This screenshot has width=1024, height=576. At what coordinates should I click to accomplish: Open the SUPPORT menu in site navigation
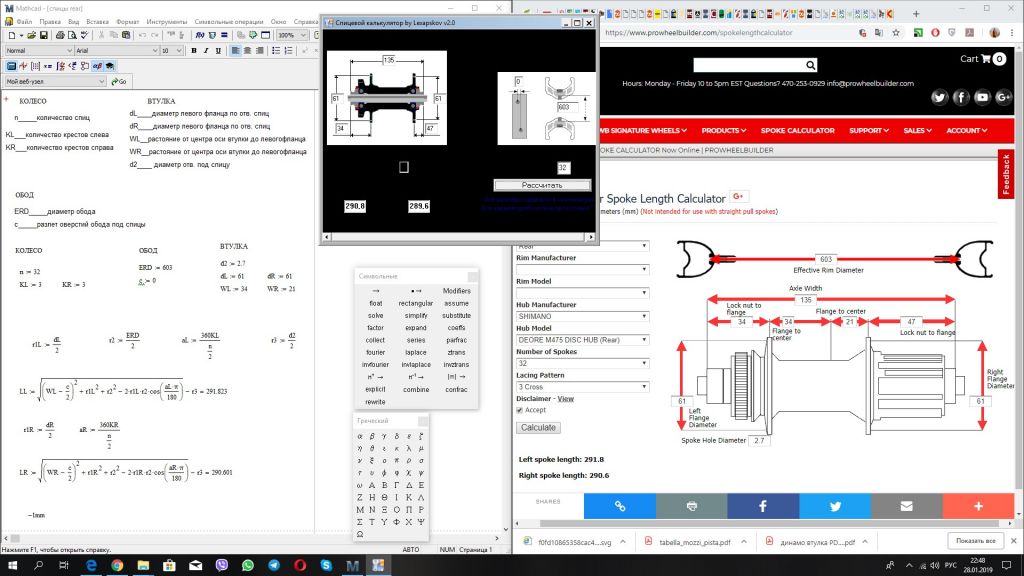click(870, 130)
